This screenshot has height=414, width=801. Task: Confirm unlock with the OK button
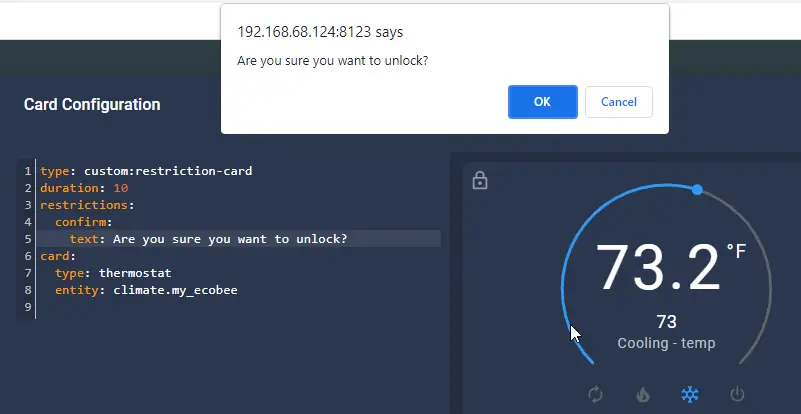click(543, 102)
